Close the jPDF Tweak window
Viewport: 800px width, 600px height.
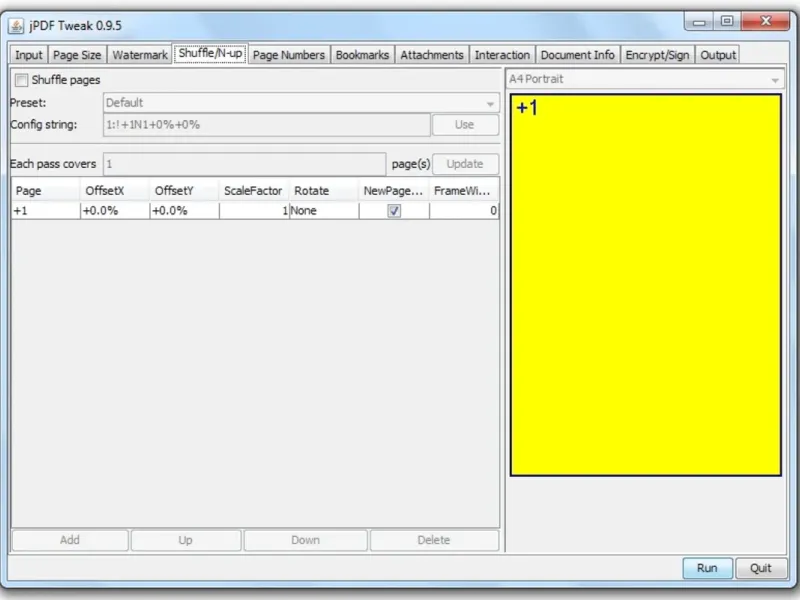click(766, 21)
